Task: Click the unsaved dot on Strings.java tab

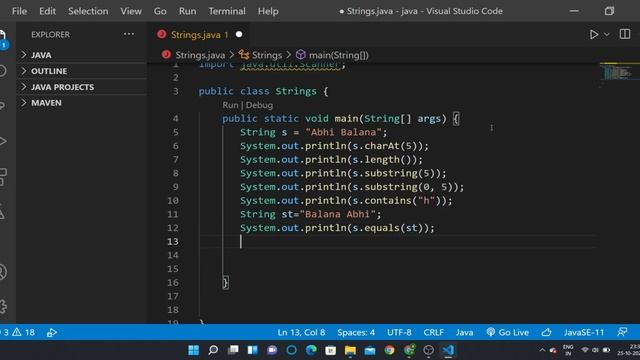Action: [239, 35]
